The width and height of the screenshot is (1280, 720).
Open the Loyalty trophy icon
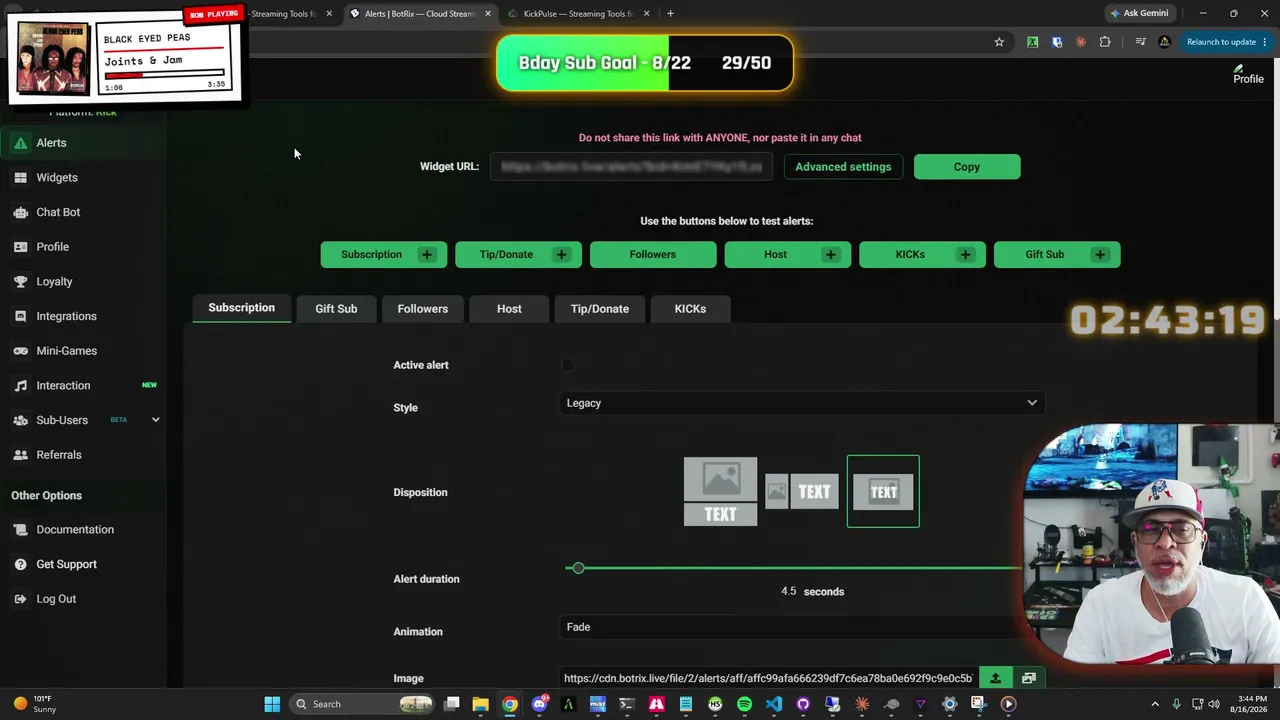click(x=20, y=282)
